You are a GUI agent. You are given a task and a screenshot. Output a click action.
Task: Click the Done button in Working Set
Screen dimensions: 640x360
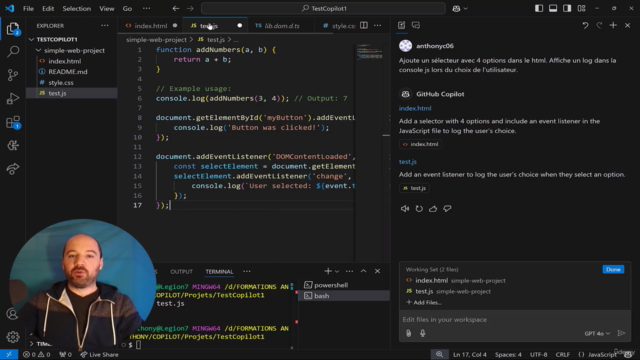click(x=613, y=269)
